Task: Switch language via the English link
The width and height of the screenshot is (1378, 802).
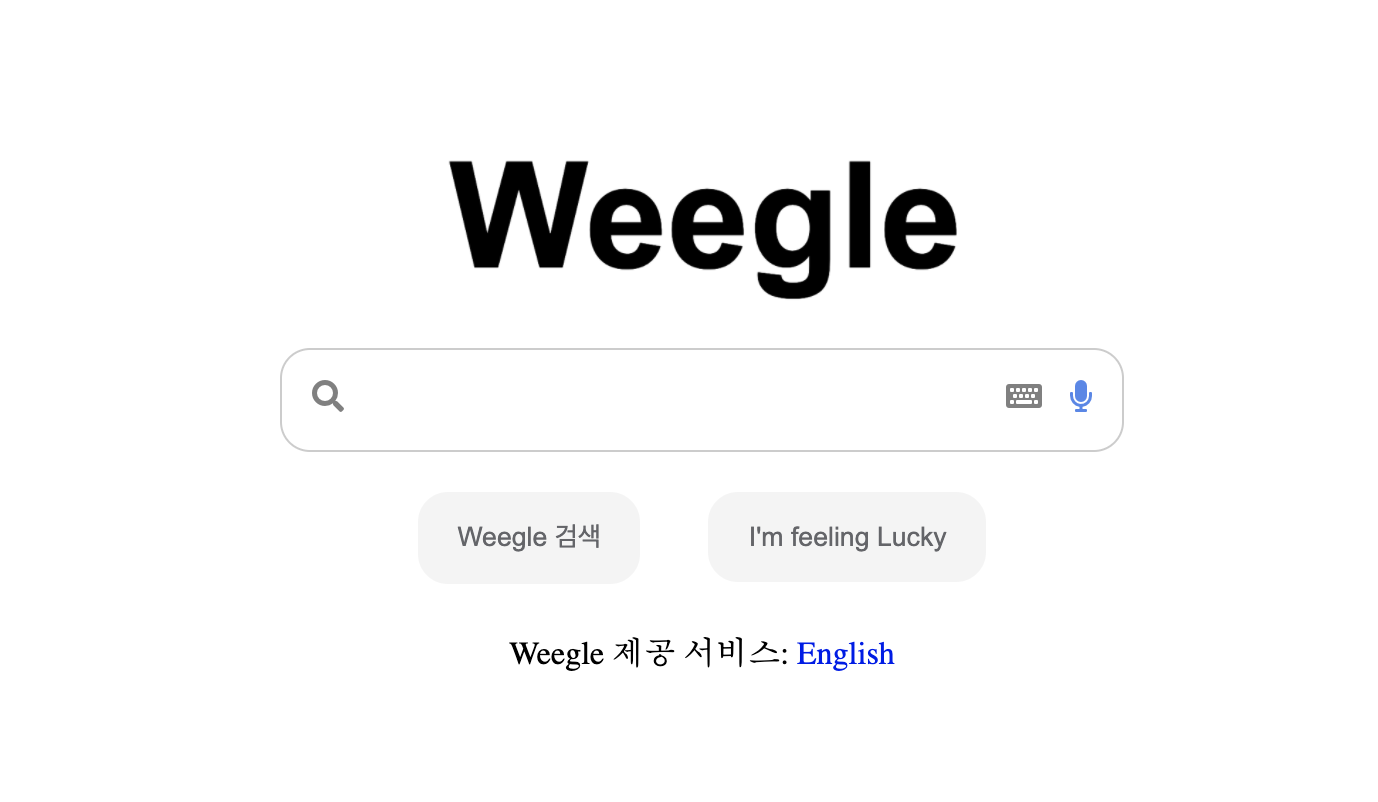Action: click(x=846, y=653)
